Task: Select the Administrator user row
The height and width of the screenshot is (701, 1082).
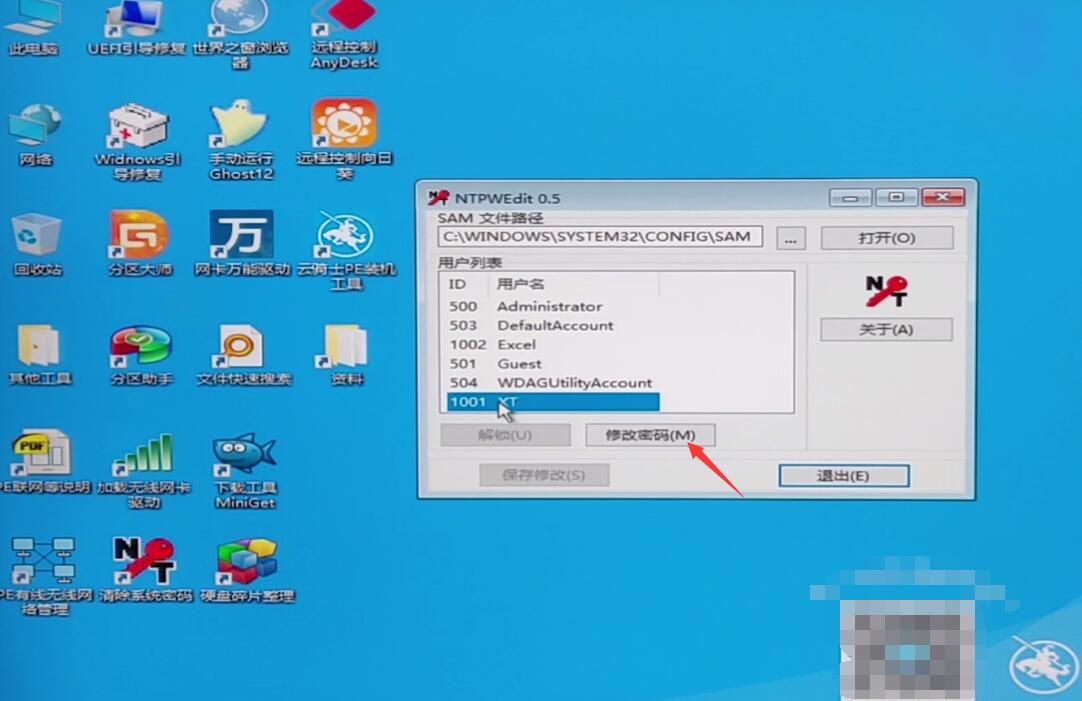Action: [x=553, y=306]
